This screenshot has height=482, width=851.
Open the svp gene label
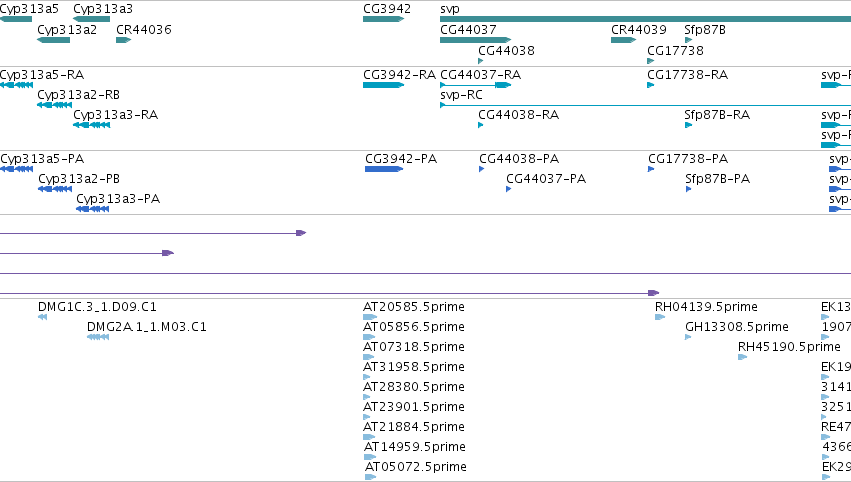tap(450, 9)
